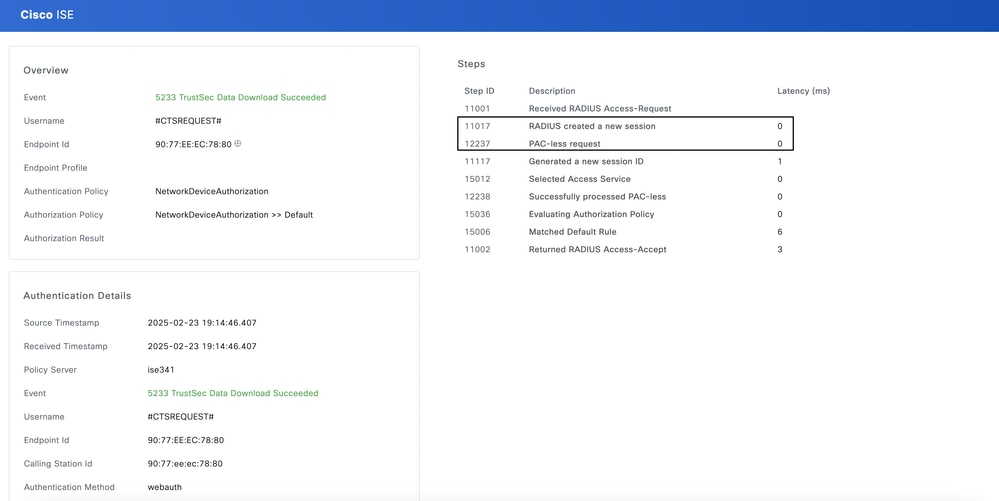Click the Overview panel heading

tap(46, 70)
